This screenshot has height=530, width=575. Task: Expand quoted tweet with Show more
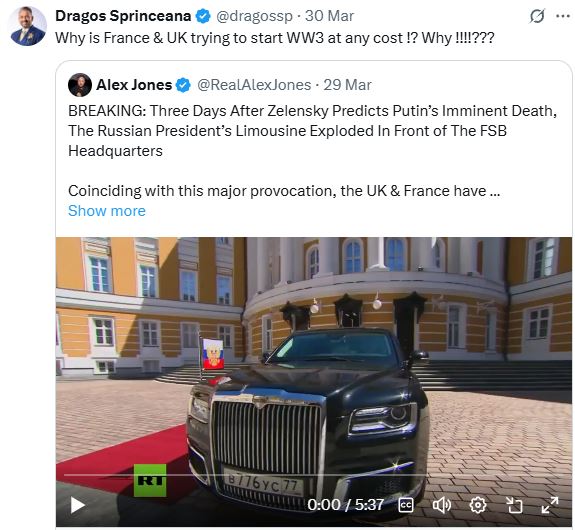click(107, 211)
